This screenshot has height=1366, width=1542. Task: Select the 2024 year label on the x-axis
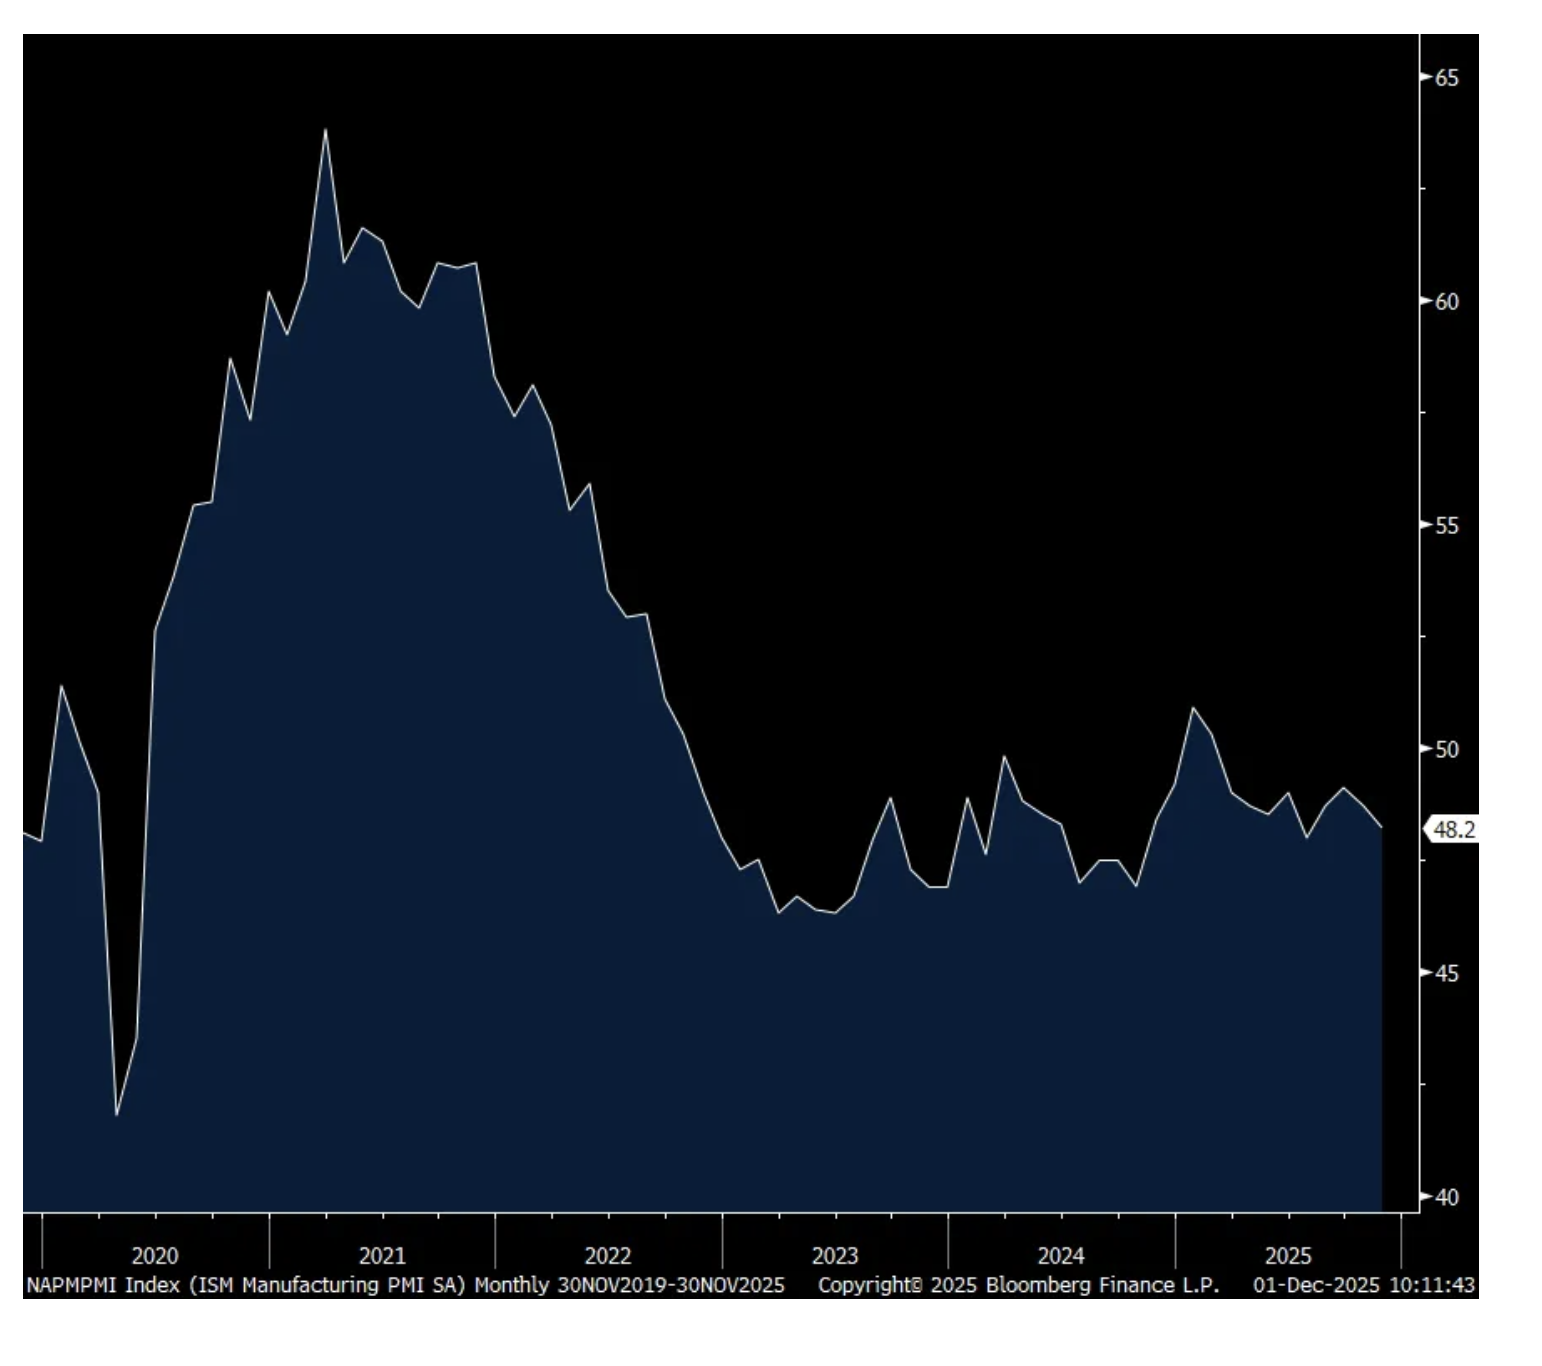(1061, 1256)
